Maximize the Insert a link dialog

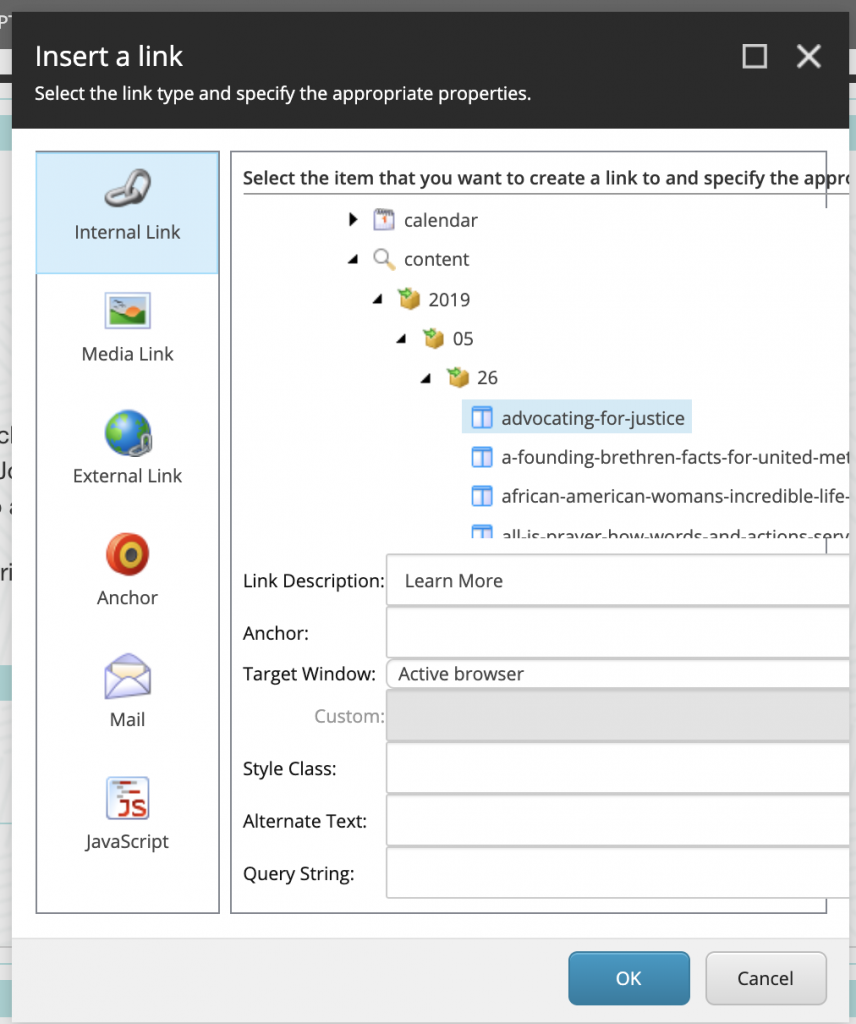[x=755, y=57]
